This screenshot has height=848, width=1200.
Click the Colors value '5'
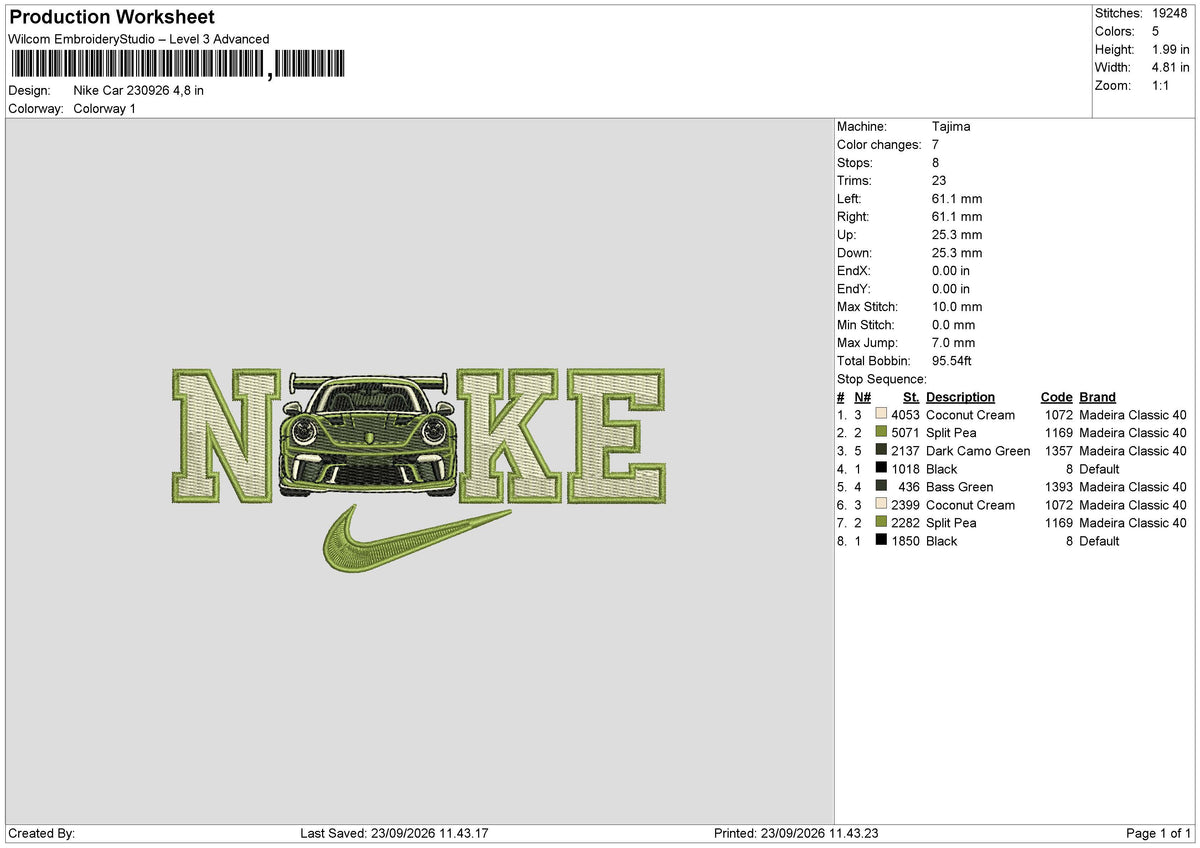pos(1156,31)
